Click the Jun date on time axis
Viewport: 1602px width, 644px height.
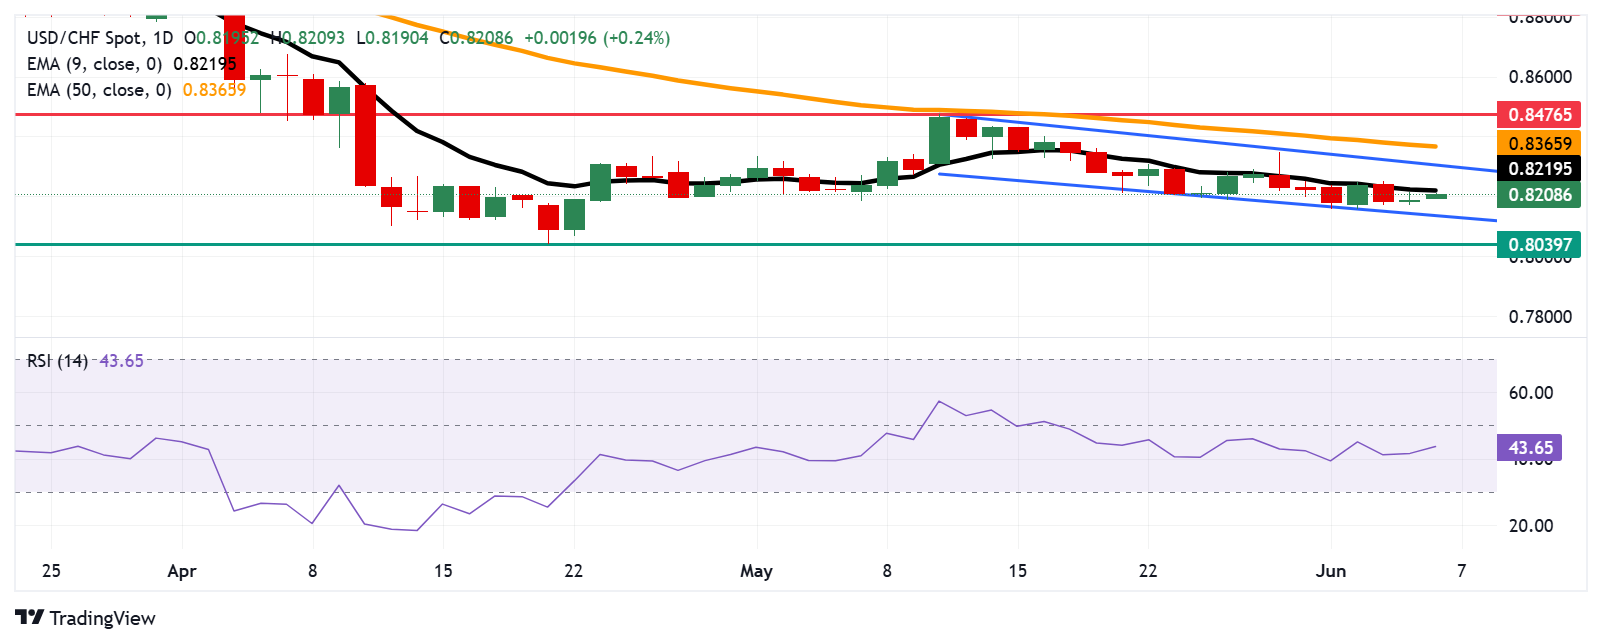pos(1331,571)
